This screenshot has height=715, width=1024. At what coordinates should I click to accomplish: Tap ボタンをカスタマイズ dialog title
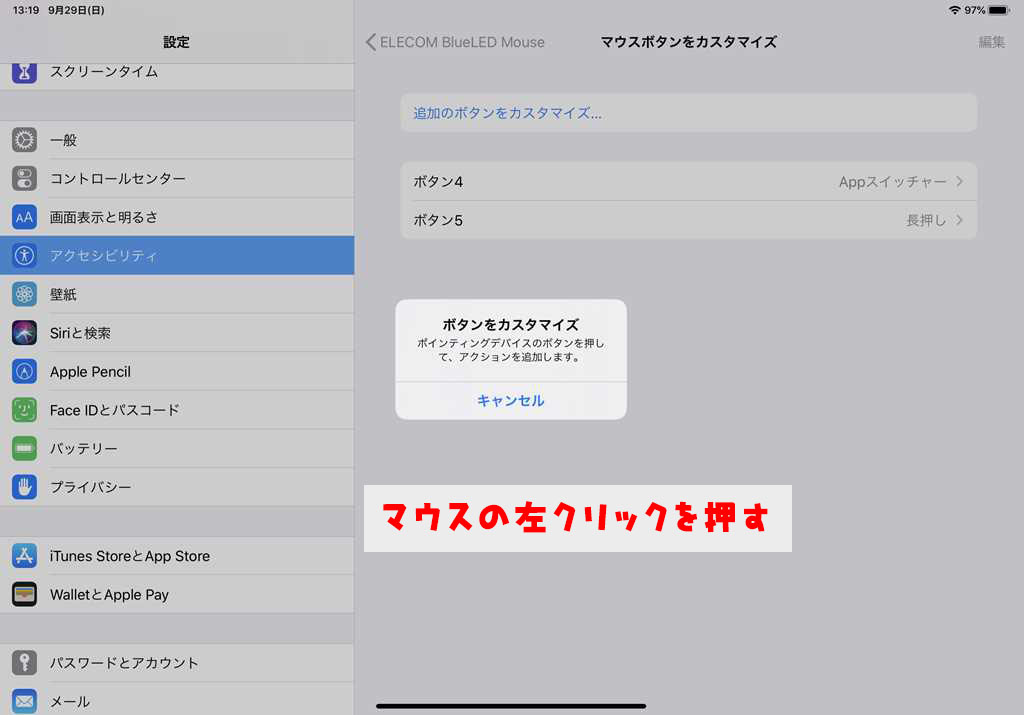[x=511, y=325]
